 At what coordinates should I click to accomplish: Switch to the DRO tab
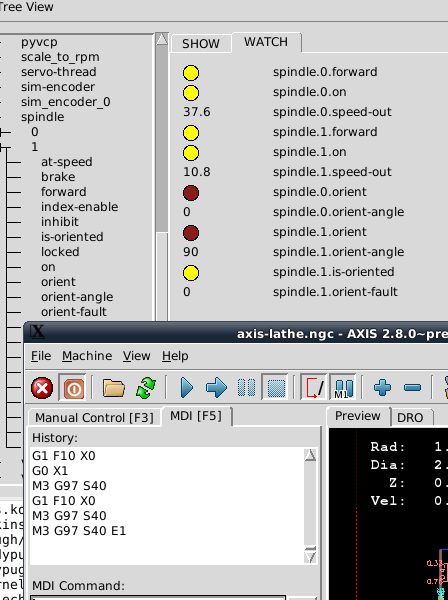pyautogui.click(x=410, y=417)
